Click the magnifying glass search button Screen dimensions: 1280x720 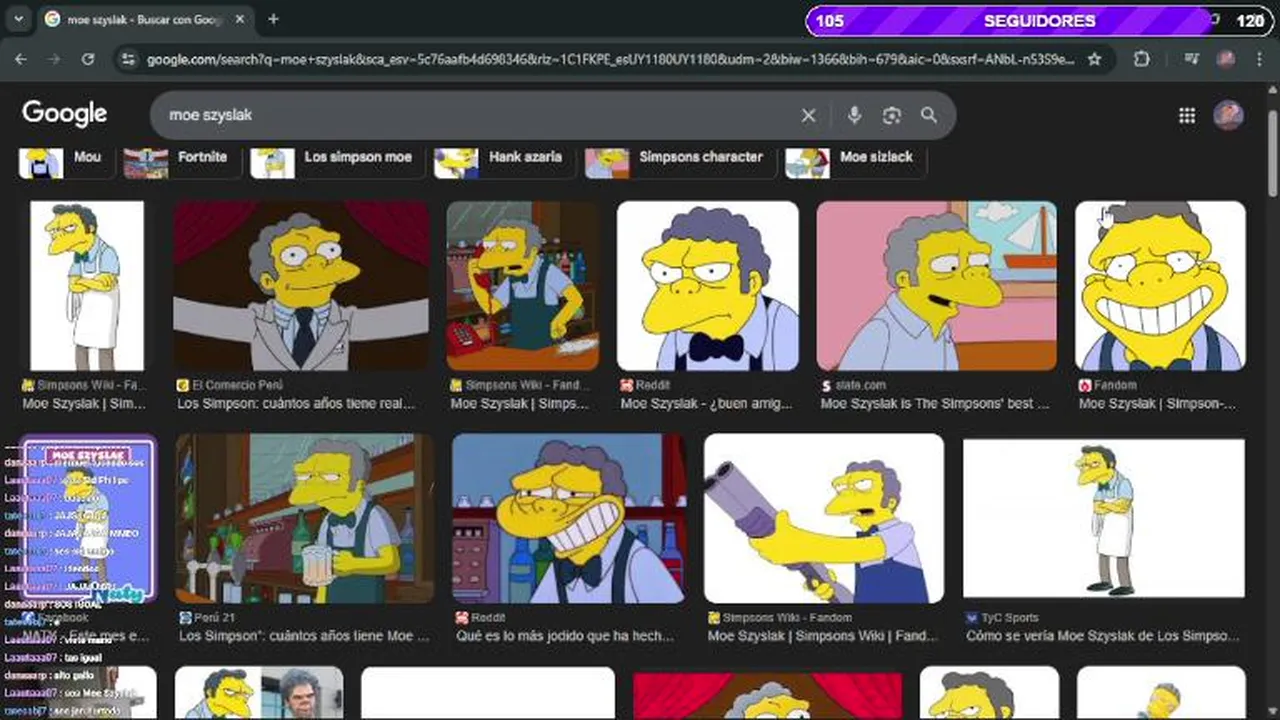[929, 116]
